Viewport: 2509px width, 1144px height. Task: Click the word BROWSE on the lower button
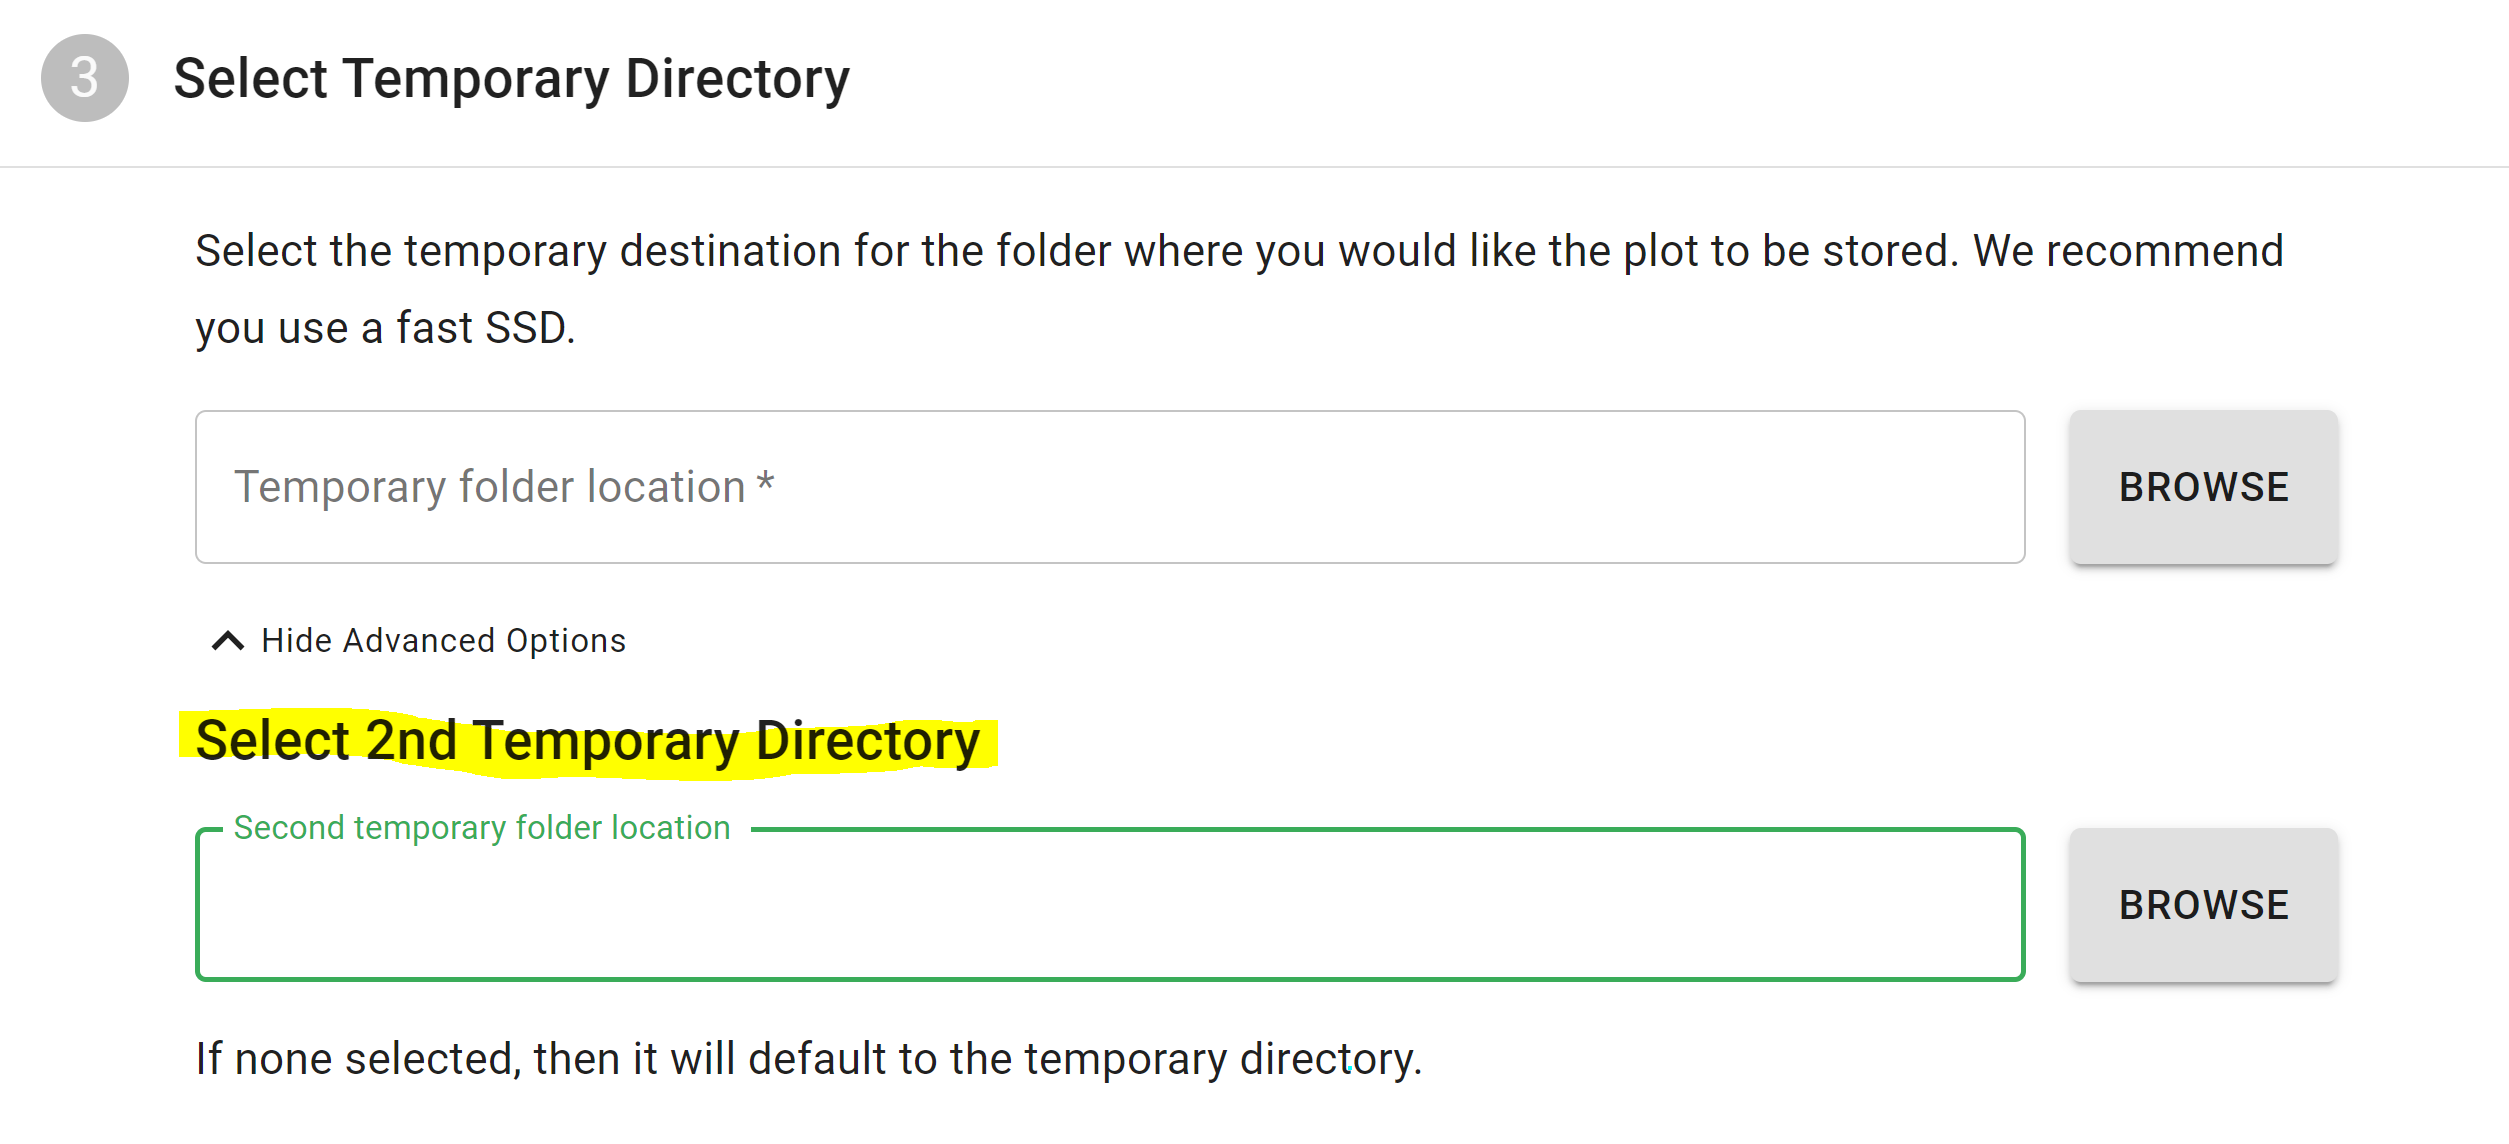point(2204,905)
